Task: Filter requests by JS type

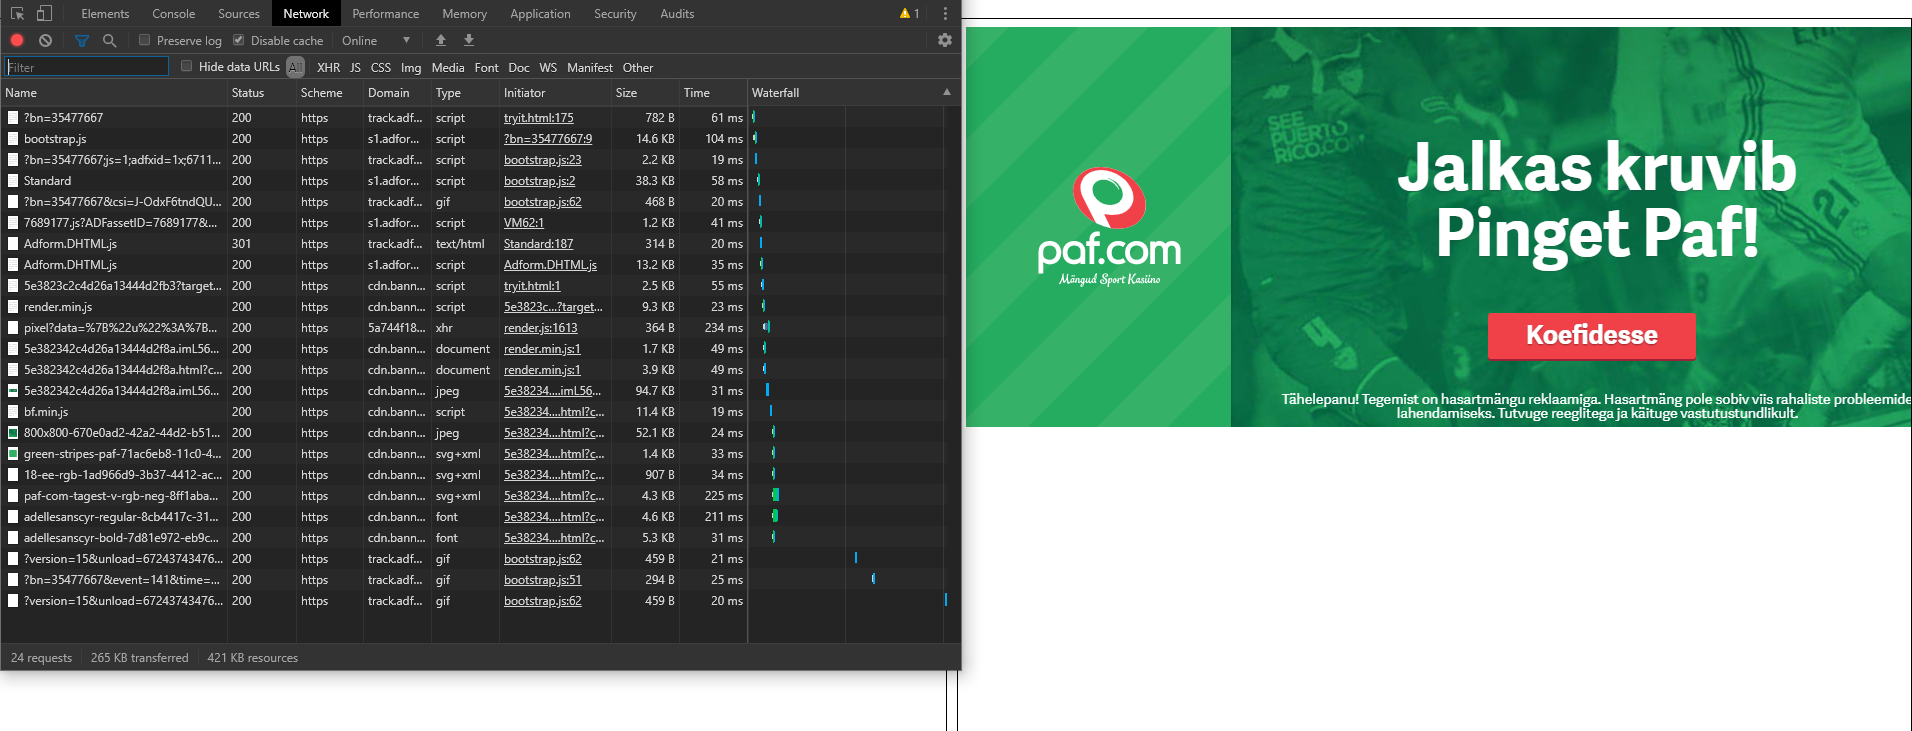Action: click(x=355, y=67)
